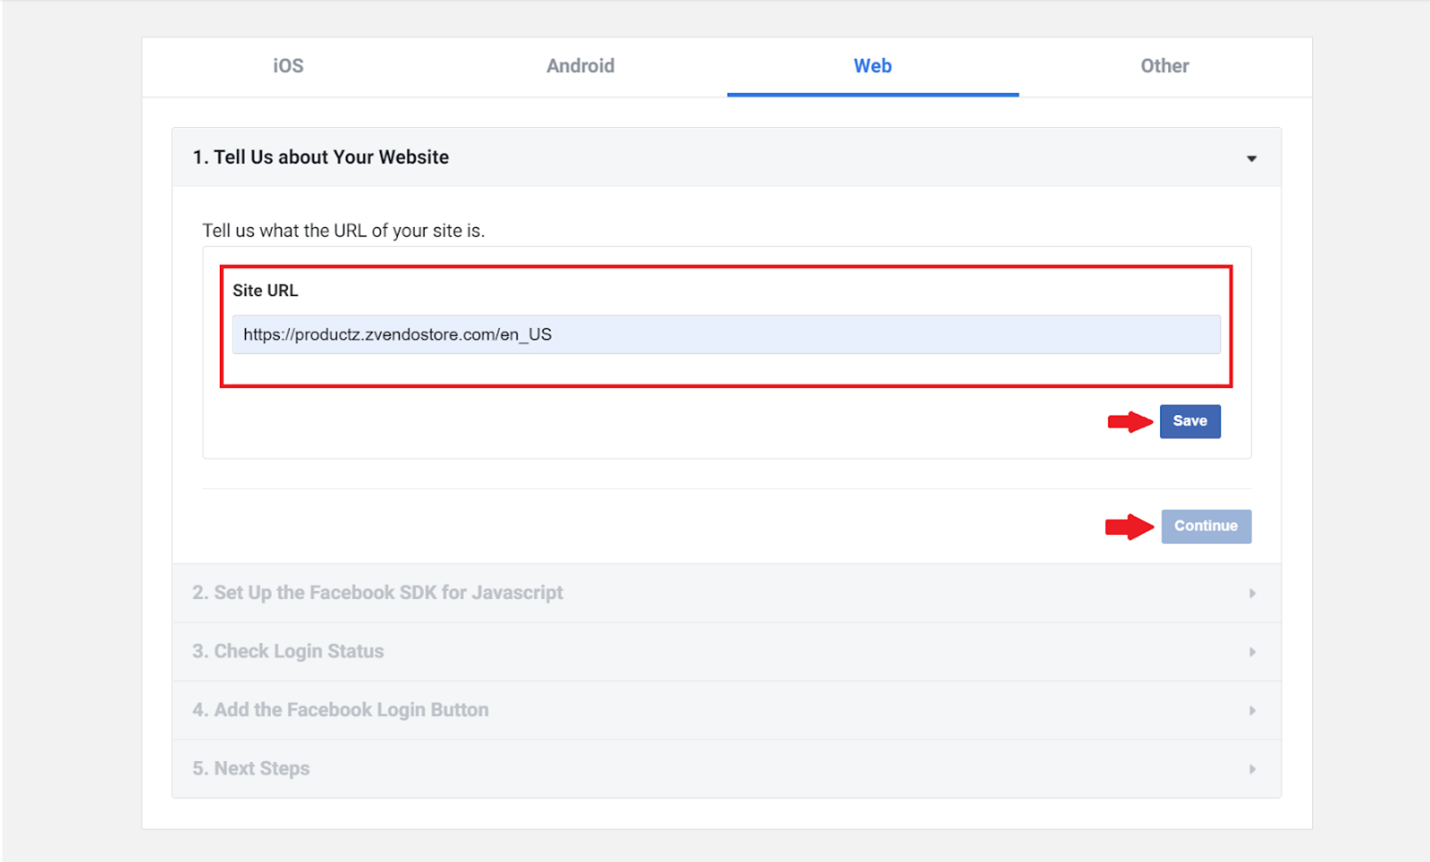Viewport: 1430px width, 862px height.
Task: Expand Add the Facebook Login Button arrow
Action: coord(1252,710)
